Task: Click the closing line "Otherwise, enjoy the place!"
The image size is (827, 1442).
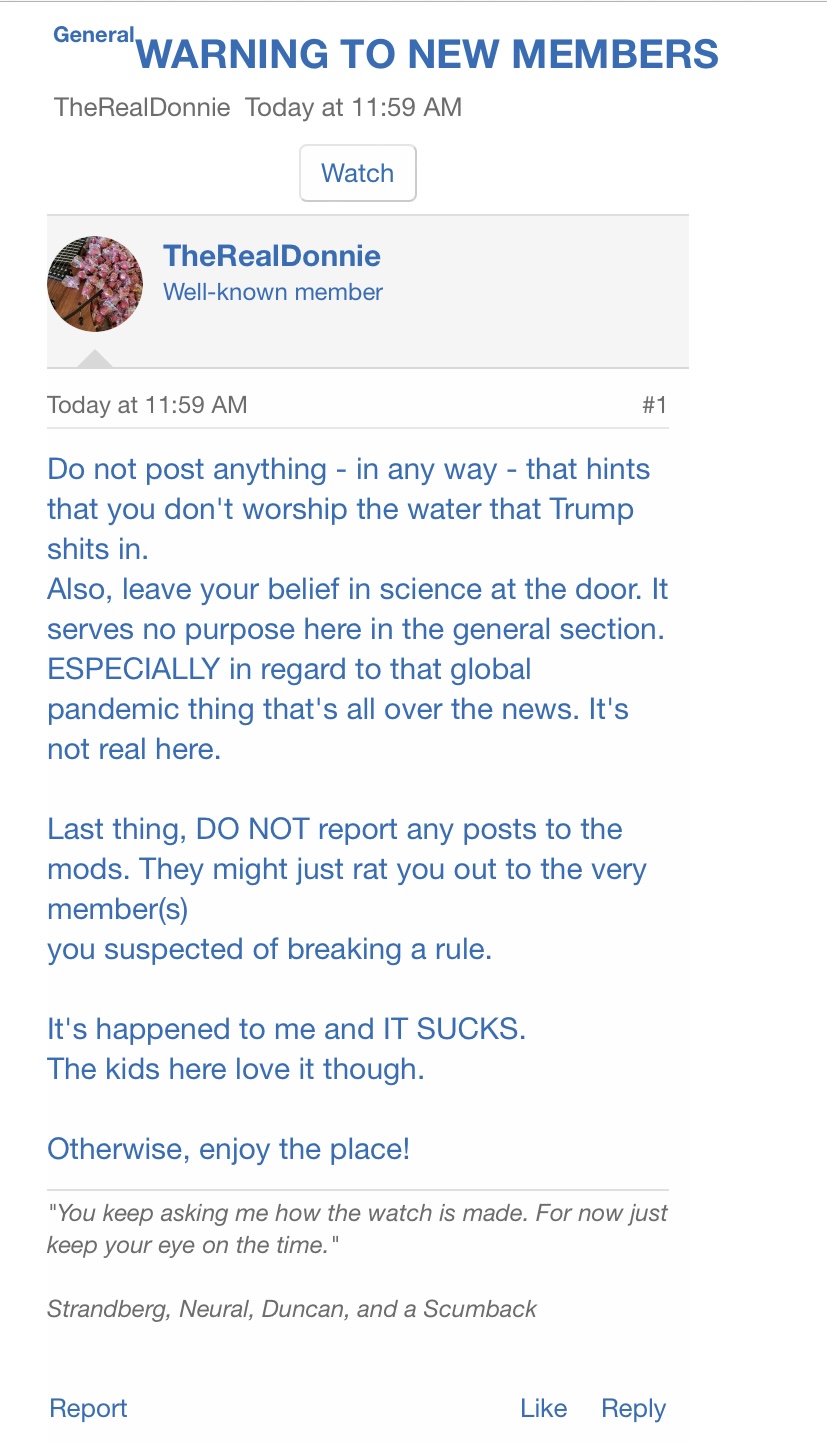Action: (228, 1149)
